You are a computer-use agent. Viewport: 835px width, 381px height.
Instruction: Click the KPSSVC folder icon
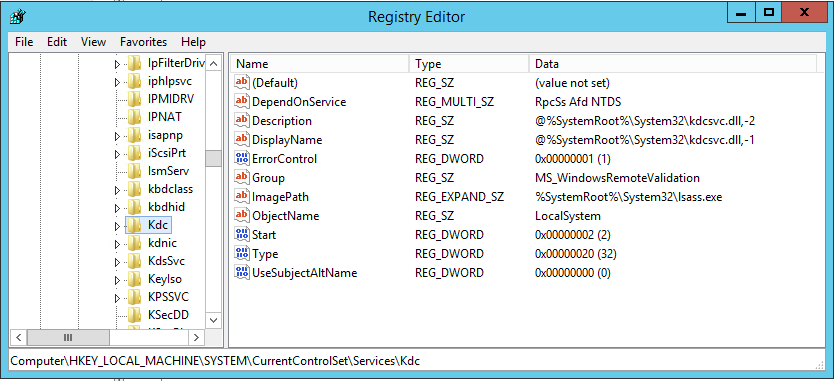(135, 297)
